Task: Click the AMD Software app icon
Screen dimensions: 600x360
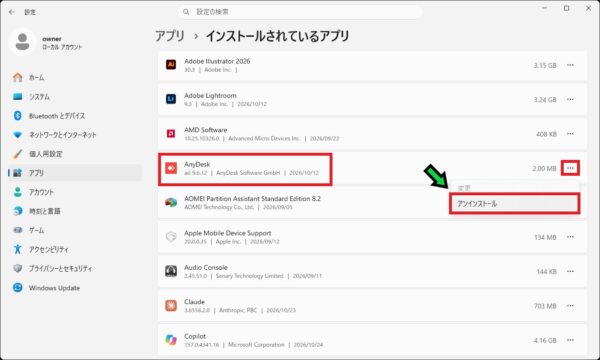Action: click(x=171, y=134)
